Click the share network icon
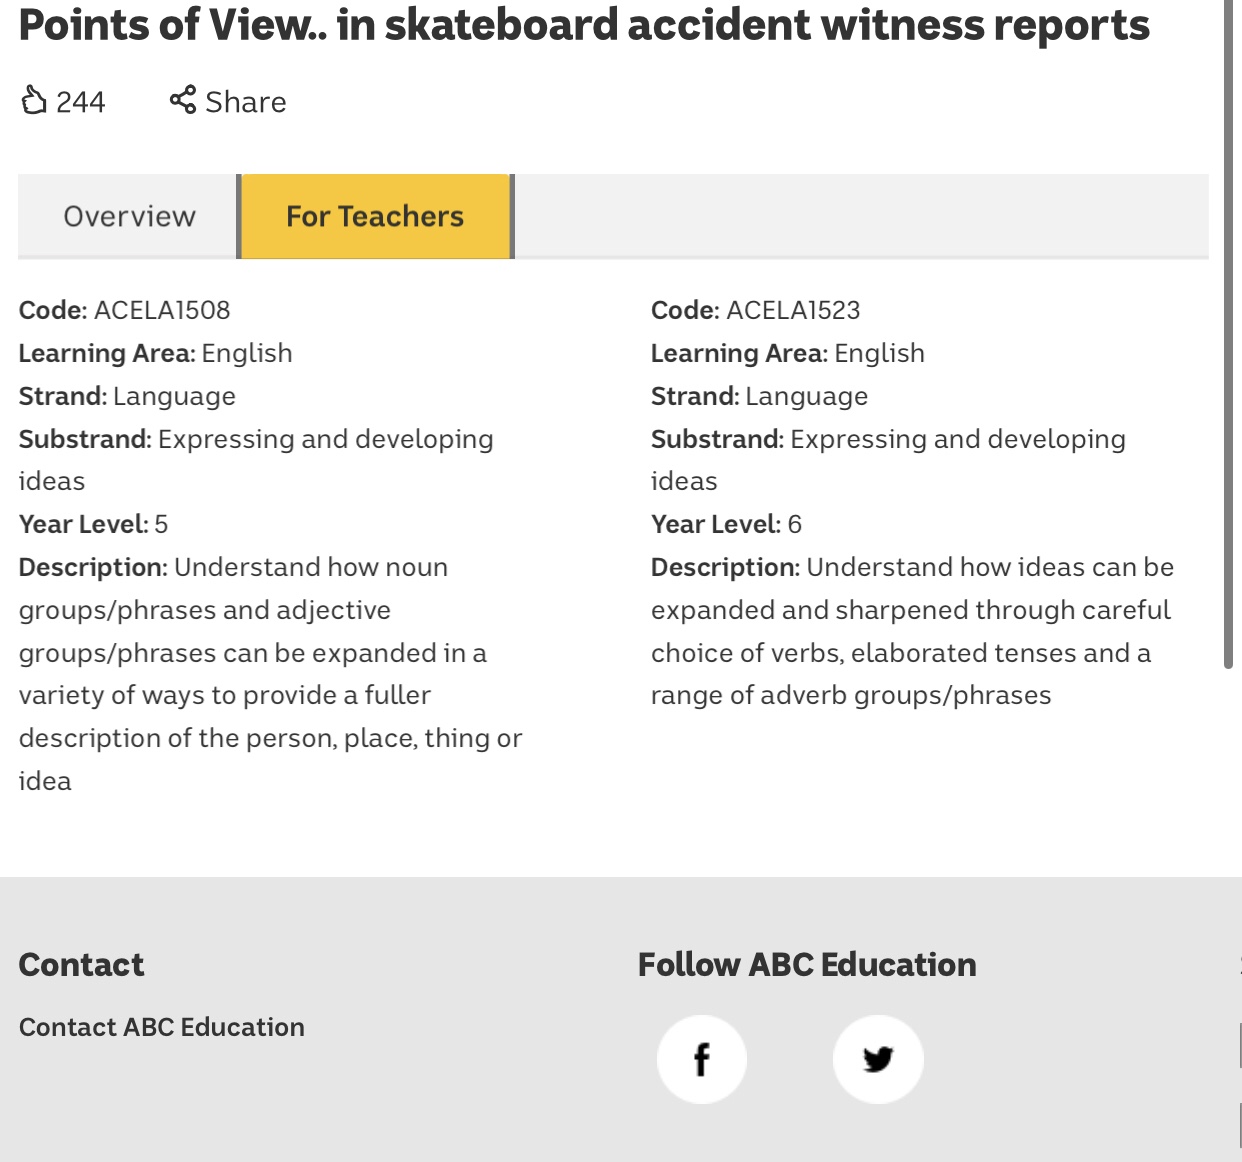 point(183,100)
